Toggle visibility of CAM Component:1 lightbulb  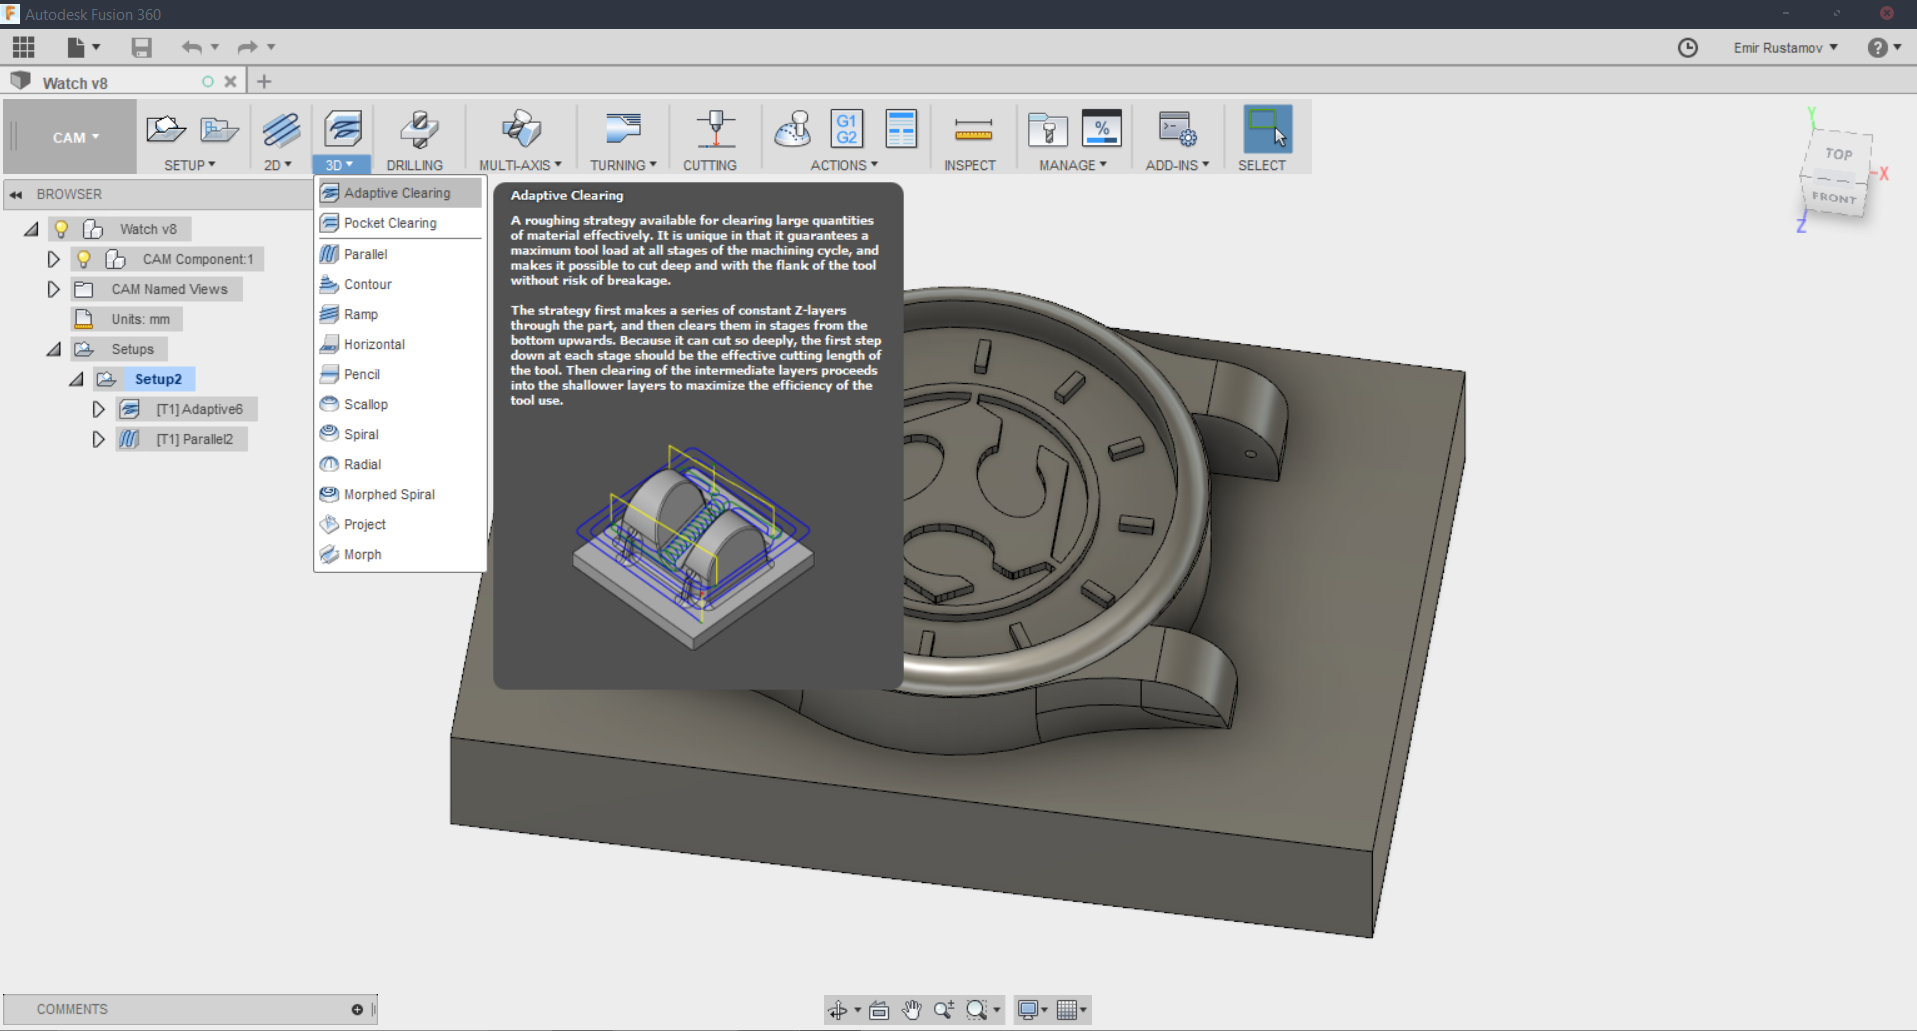tap(84, 259)
